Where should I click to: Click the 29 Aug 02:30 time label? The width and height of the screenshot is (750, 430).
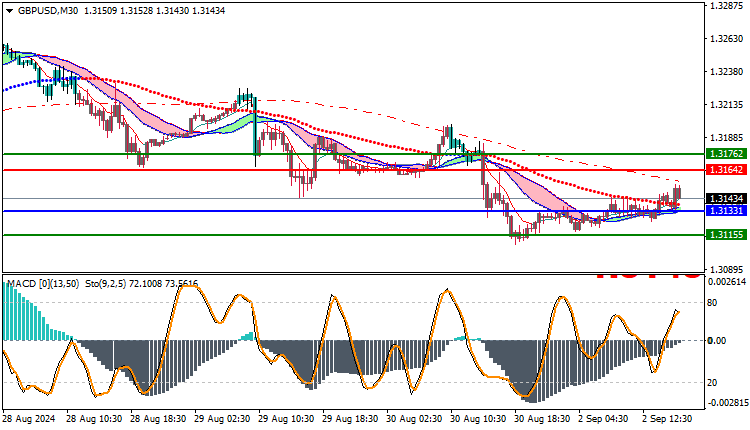point(222,419)
